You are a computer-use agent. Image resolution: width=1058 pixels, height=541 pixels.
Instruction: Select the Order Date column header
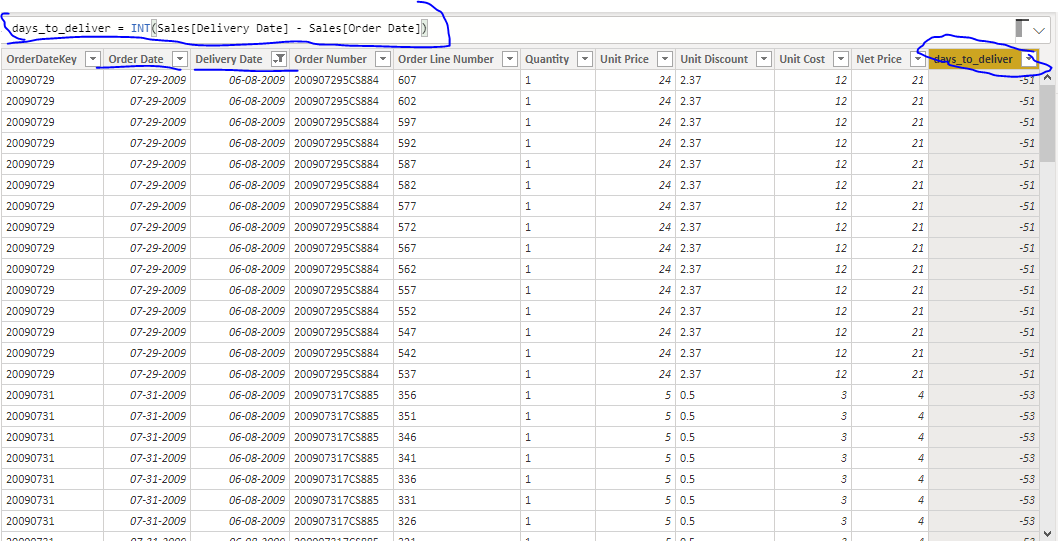[147, 59]
